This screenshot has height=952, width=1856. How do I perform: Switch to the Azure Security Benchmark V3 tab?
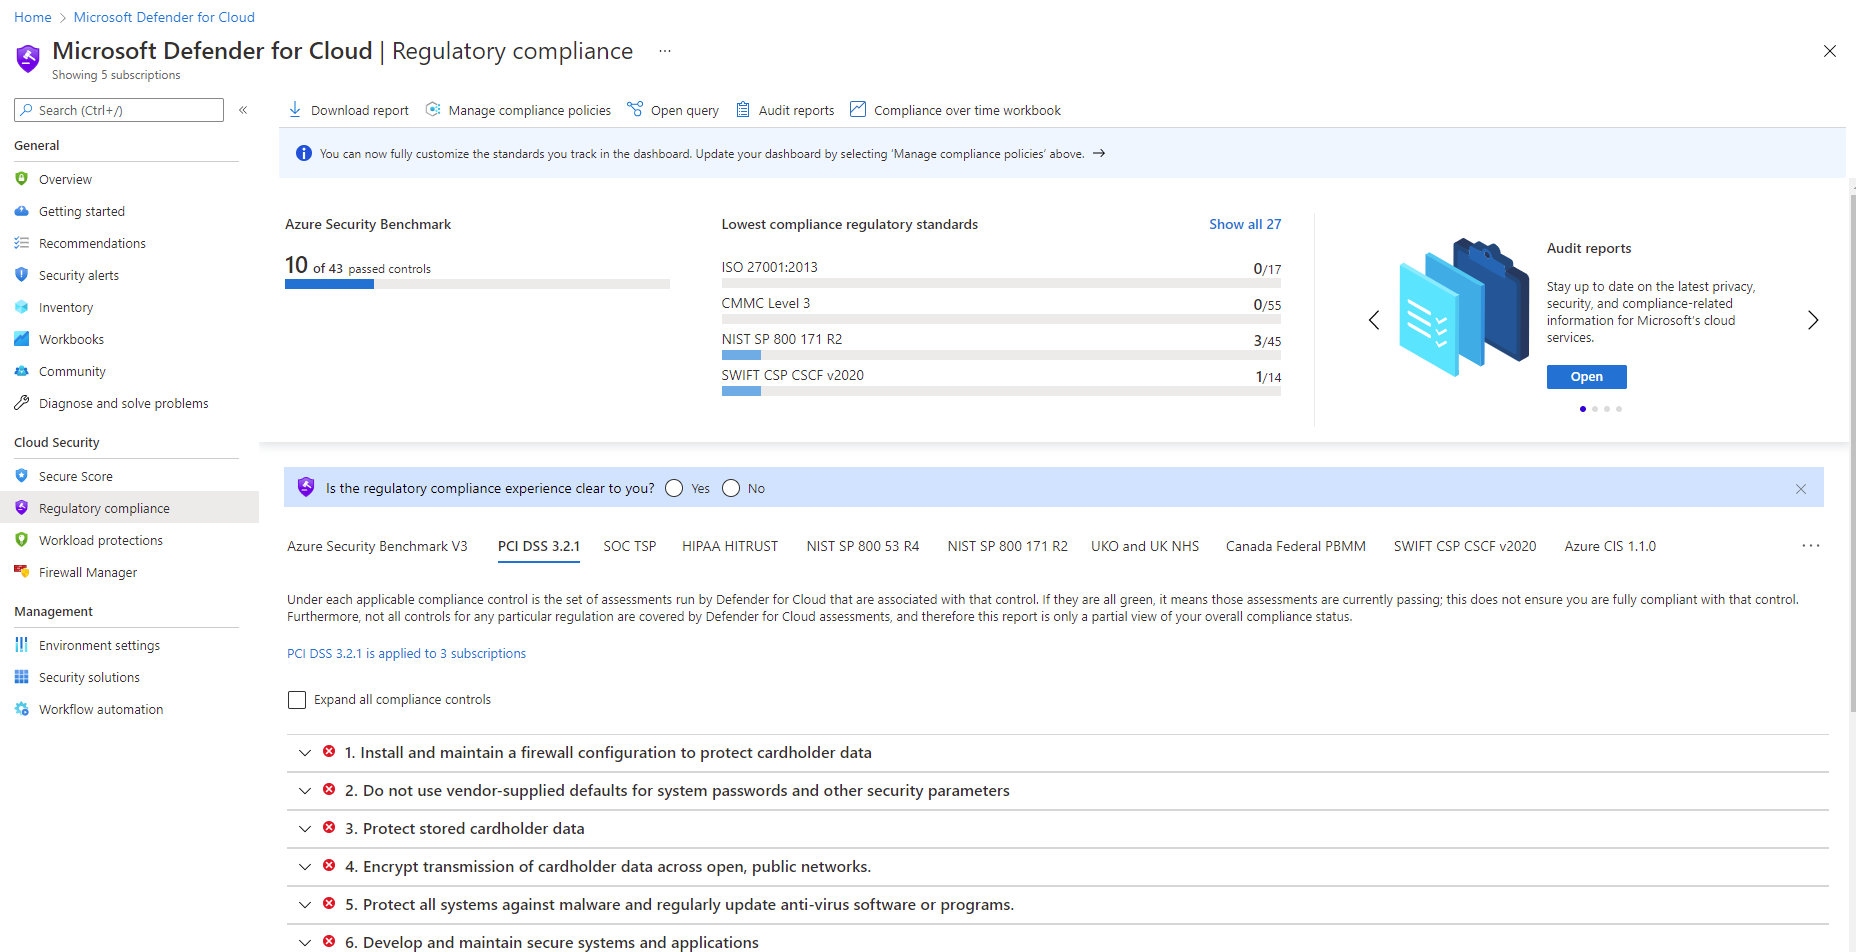click(377, 546)
